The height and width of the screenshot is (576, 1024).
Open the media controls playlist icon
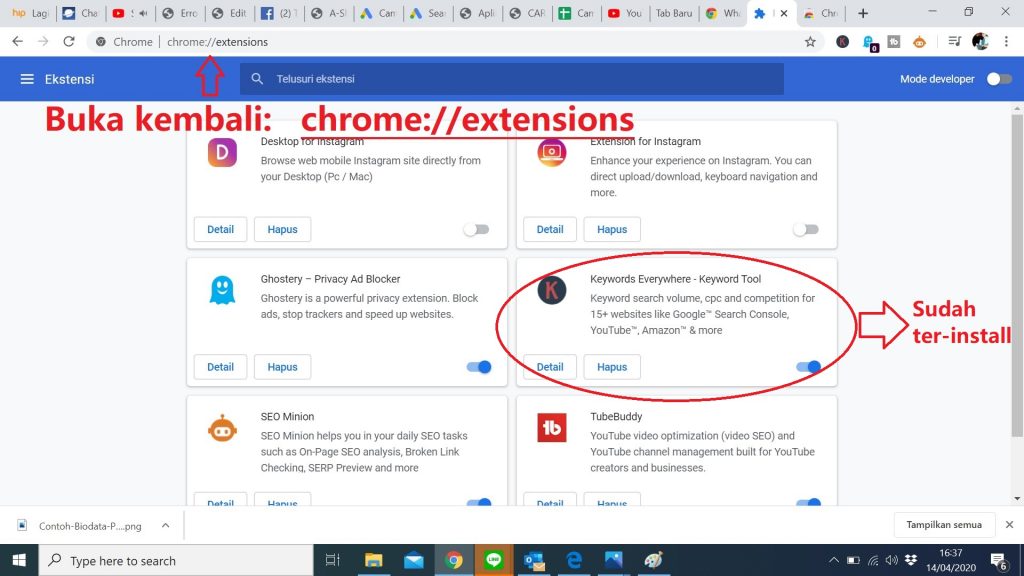point(954,42)
